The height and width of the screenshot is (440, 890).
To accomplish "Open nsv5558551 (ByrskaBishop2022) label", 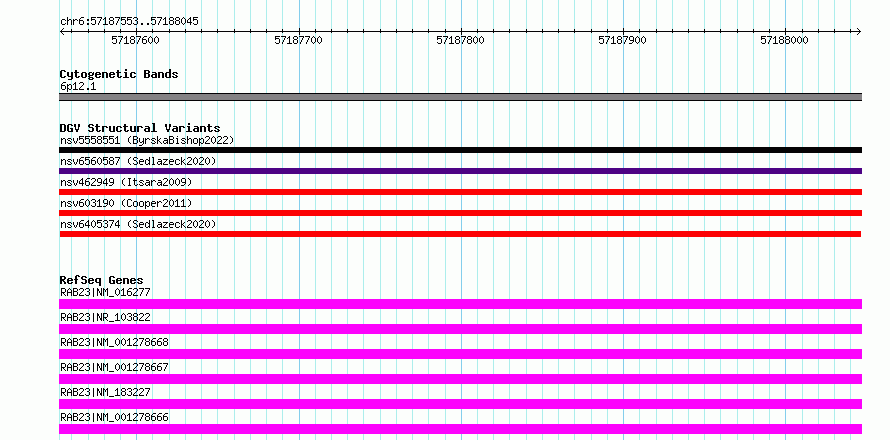I will click(x=147, y=140).
